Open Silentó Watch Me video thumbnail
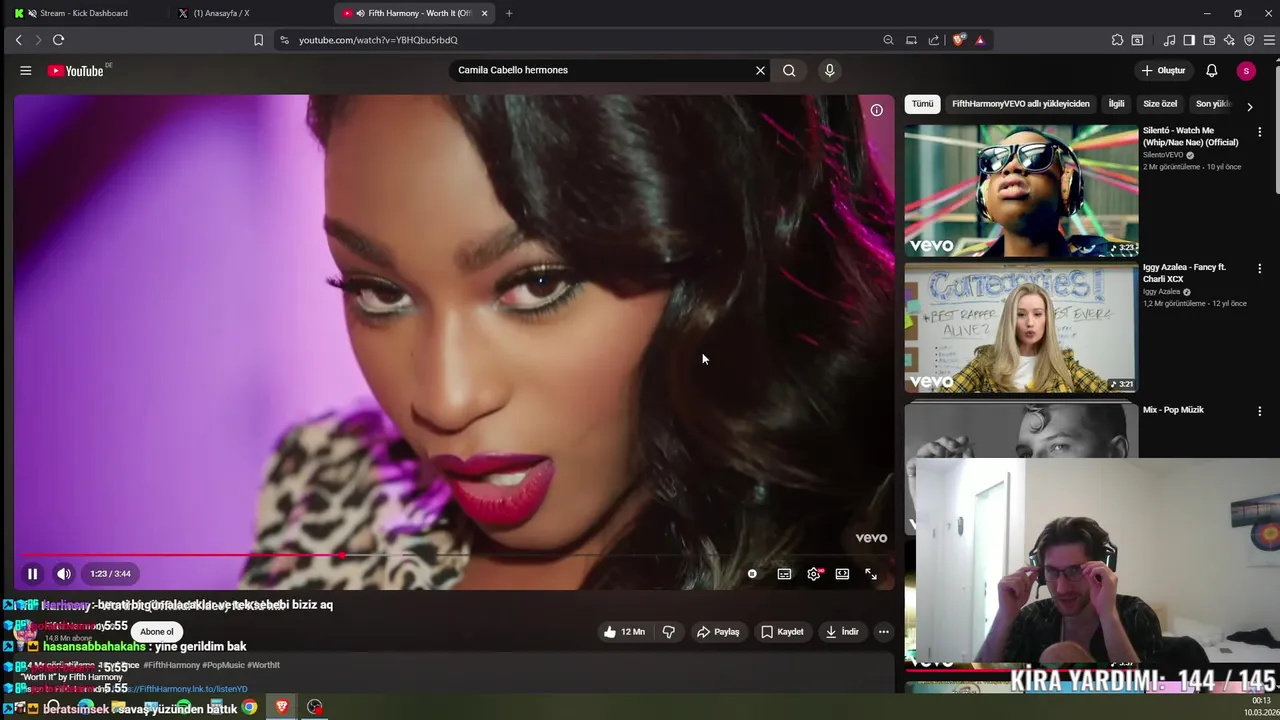1280x720 pixels. (x=1021, y=191)
